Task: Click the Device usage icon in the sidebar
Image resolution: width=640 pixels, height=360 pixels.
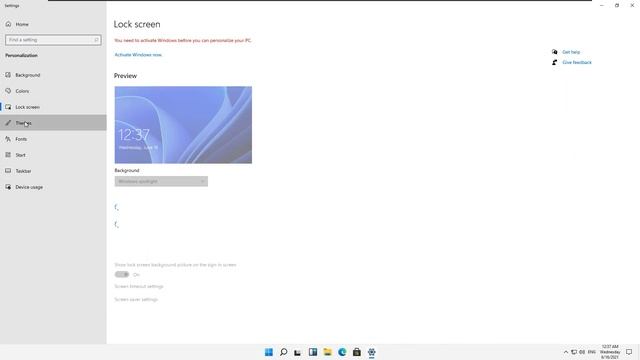Action: click(8, 187)
